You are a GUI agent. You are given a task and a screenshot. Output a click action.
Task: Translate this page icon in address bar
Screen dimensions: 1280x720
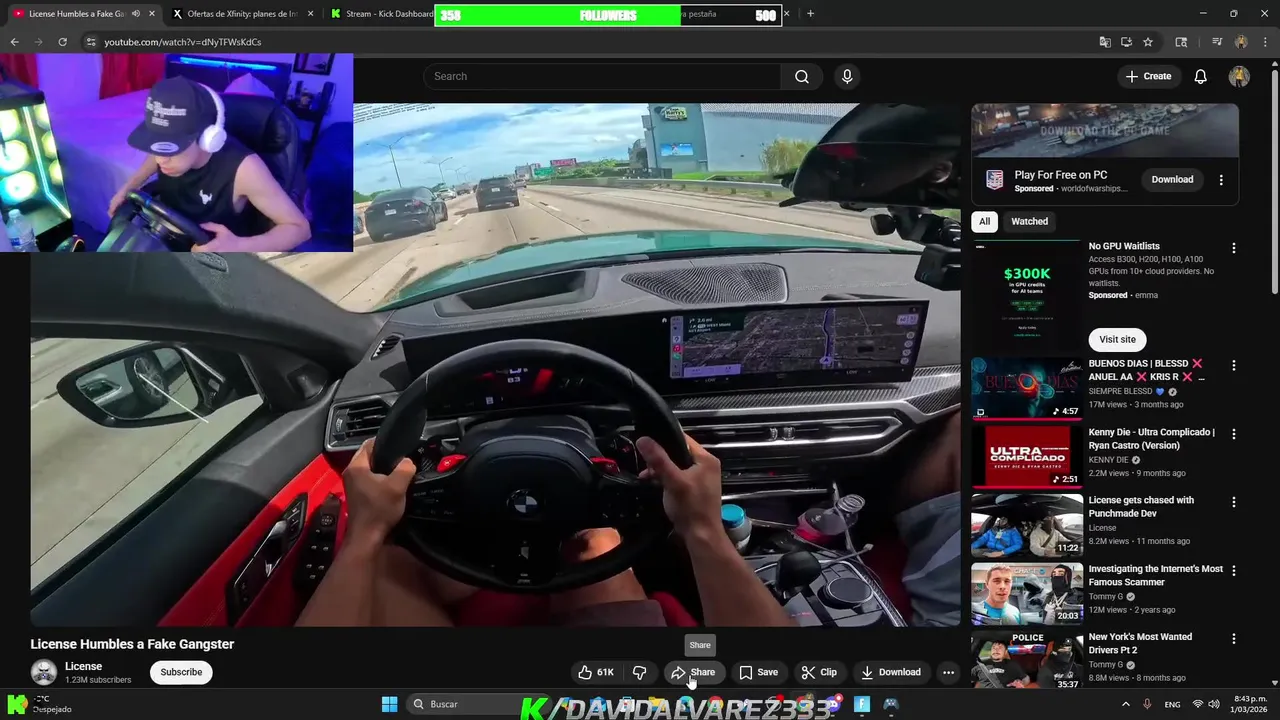1105,42
